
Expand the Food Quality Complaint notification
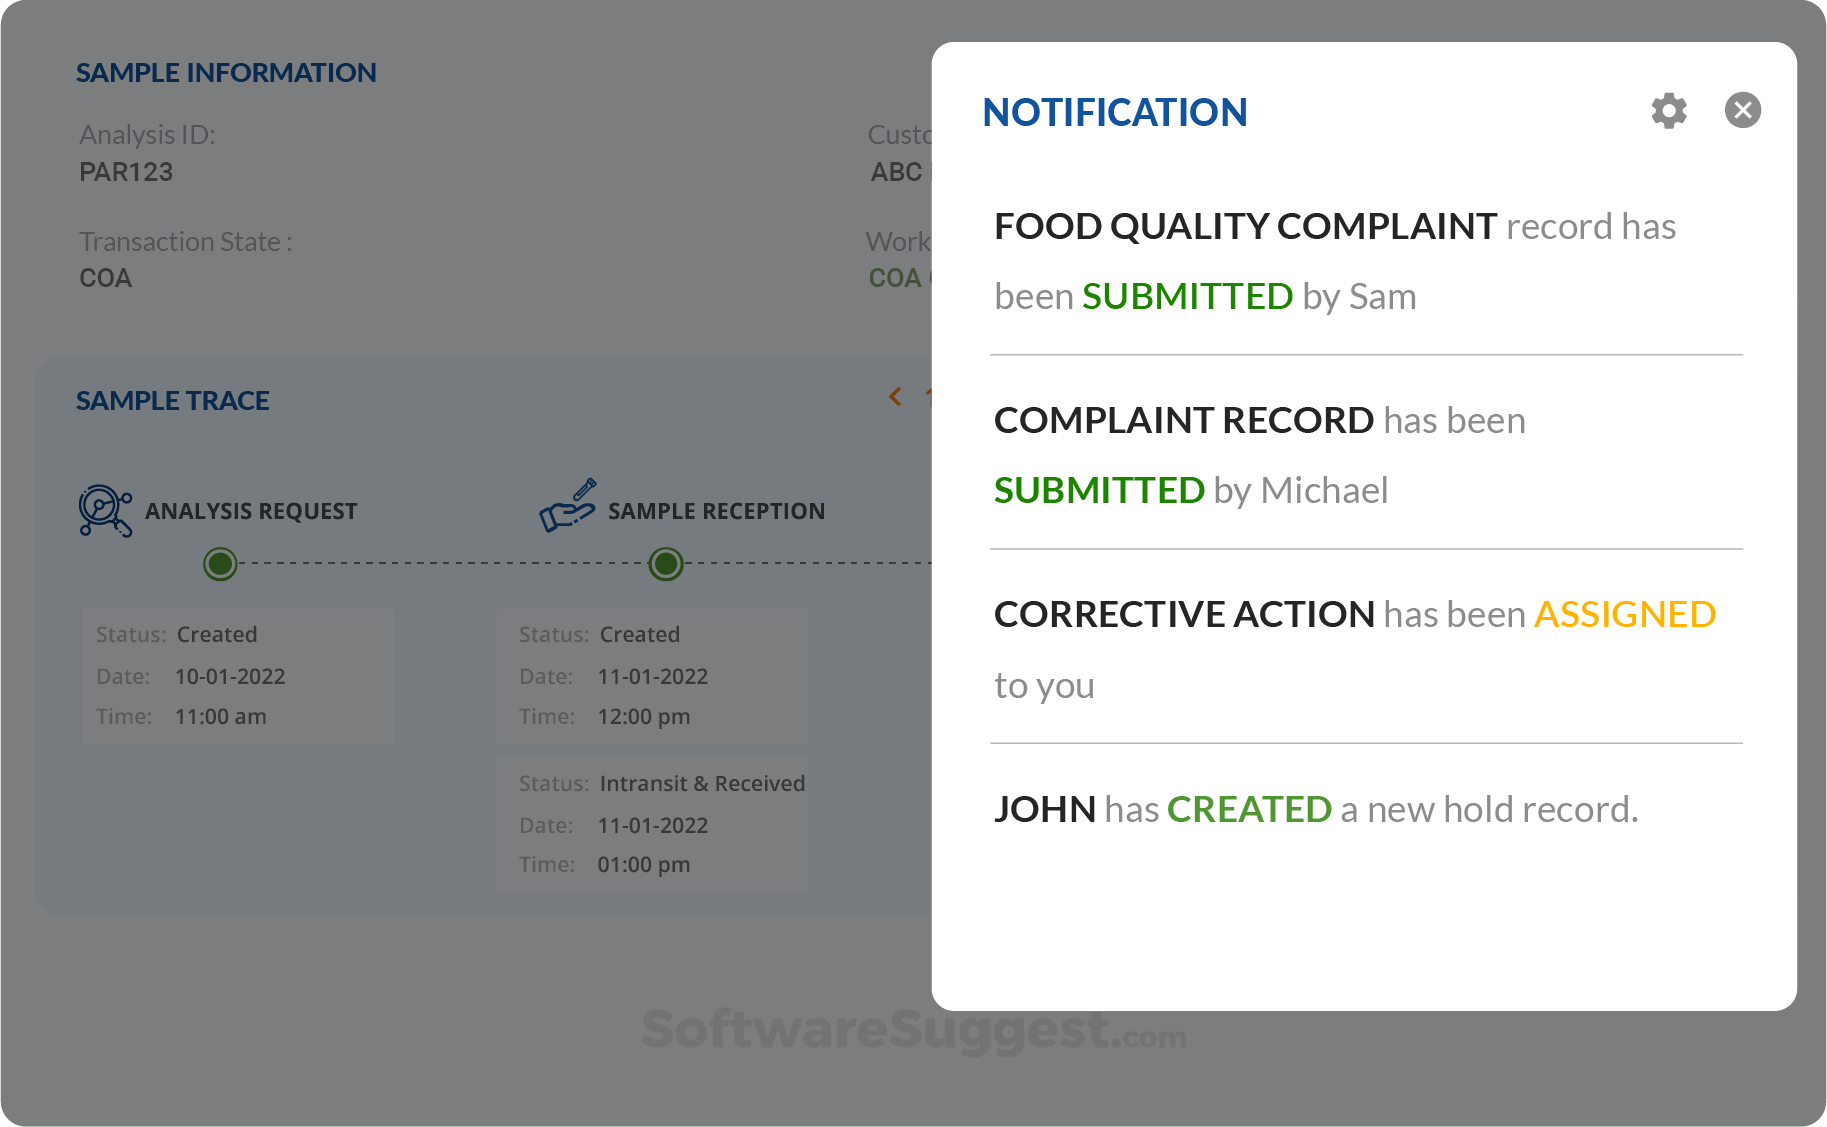pyautogui.click(x=1335, y=260)
